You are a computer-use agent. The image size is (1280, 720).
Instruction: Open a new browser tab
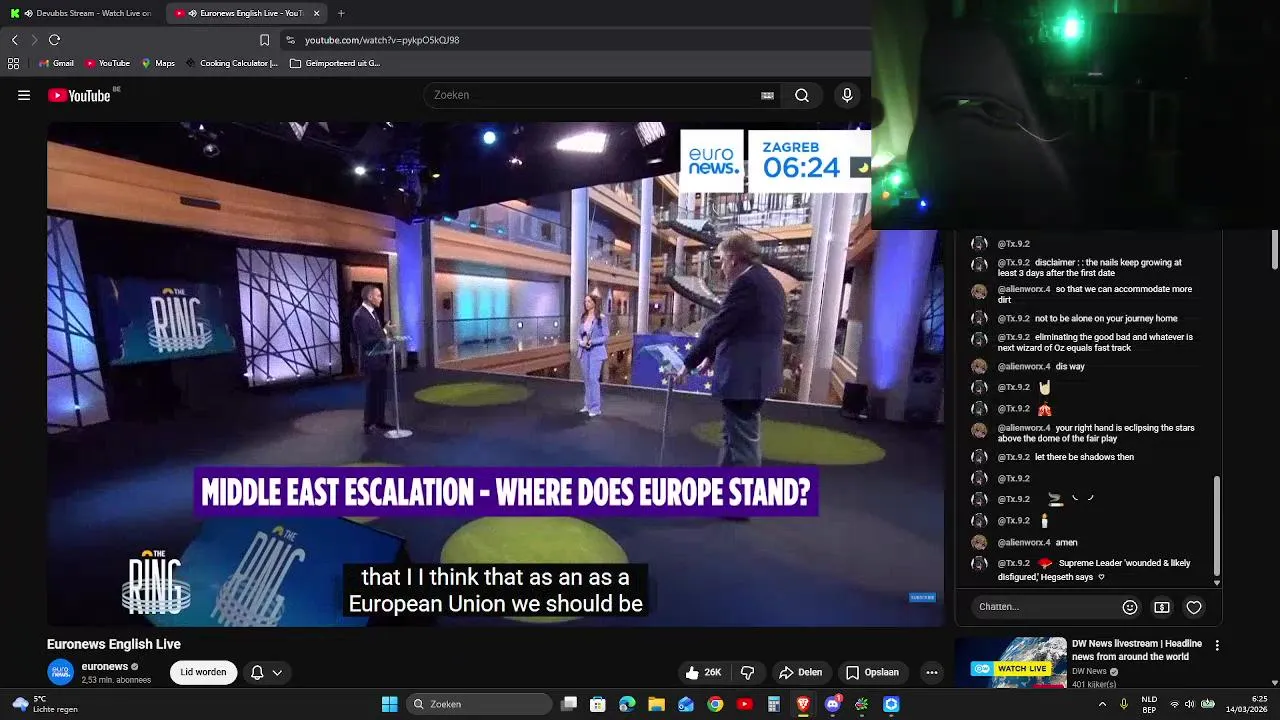point(341,13)
